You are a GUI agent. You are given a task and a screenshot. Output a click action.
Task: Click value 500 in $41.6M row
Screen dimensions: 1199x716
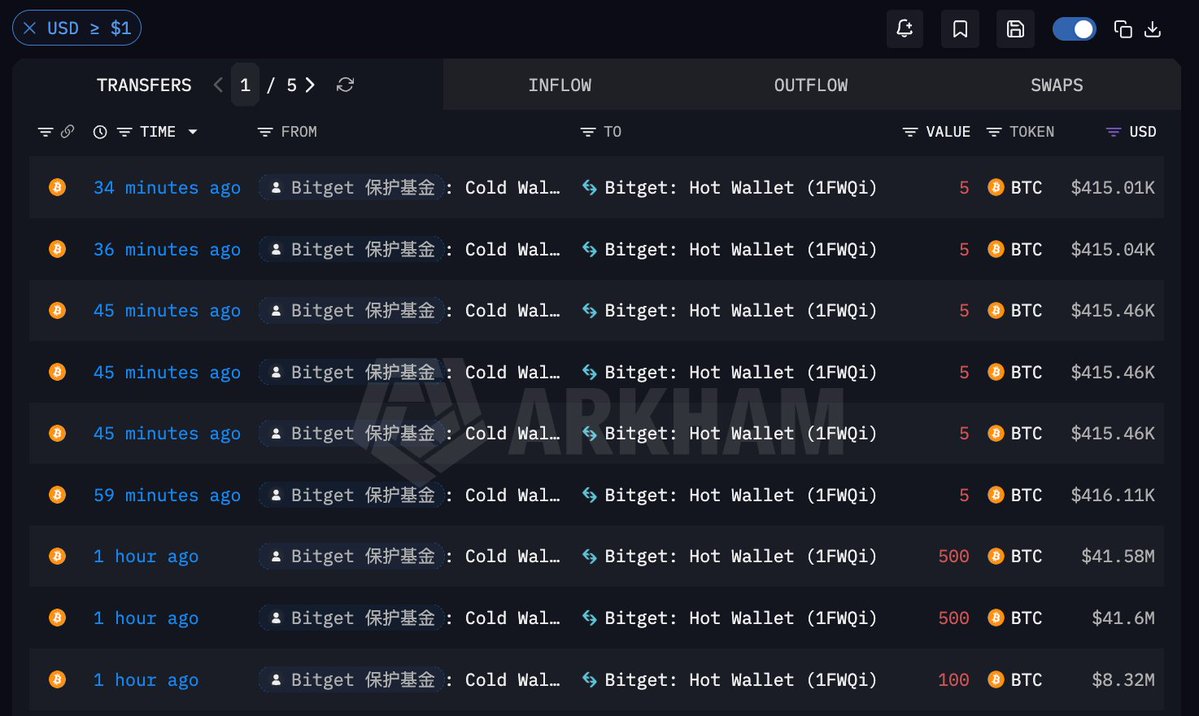point(954,618)
